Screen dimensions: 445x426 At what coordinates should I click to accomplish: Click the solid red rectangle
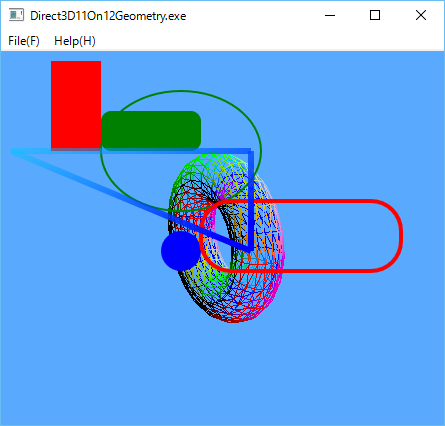click(x=76, y=105)
